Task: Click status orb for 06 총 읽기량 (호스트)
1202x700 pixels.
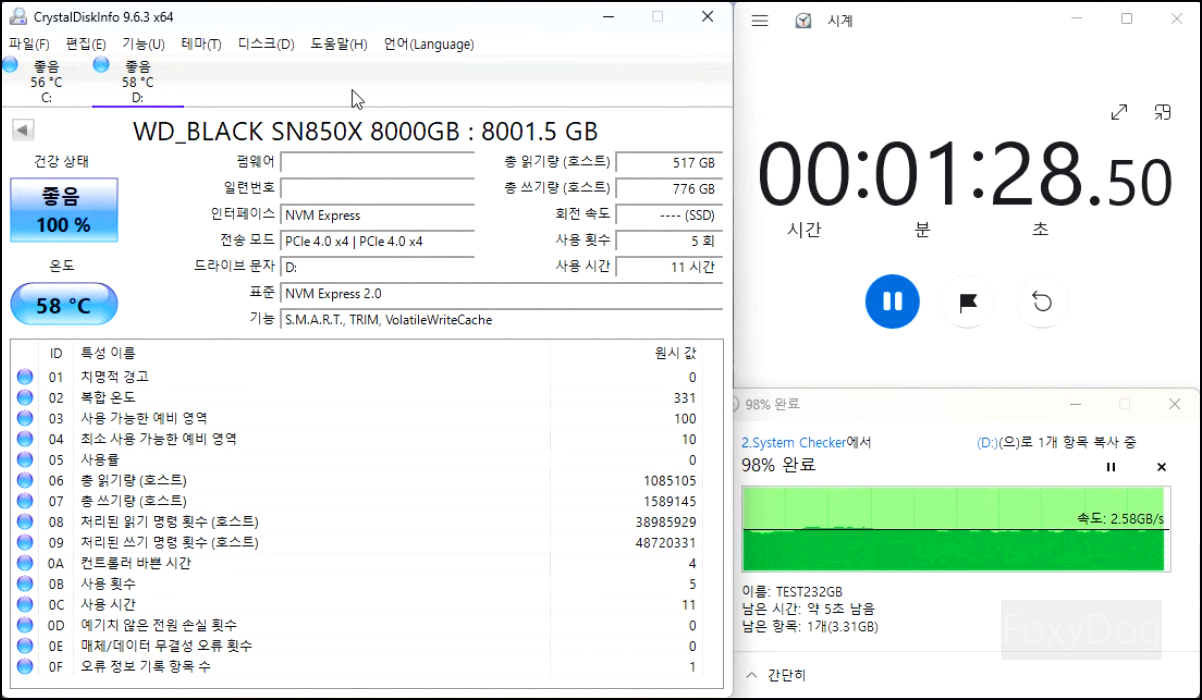Action: [x=25, y=480]
